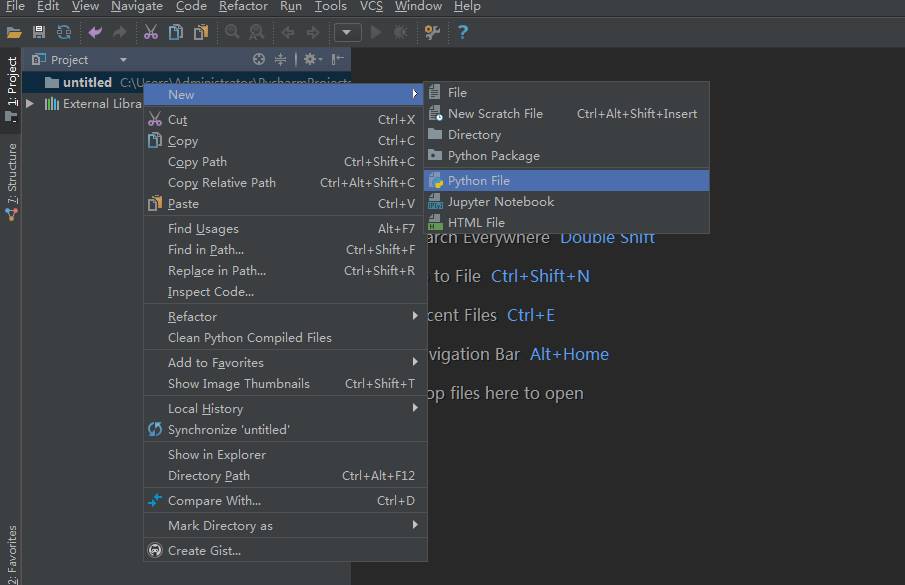Click the Save All toolbar icon
The width and height of the screenshot is (905, 585).
click(39, 32)
